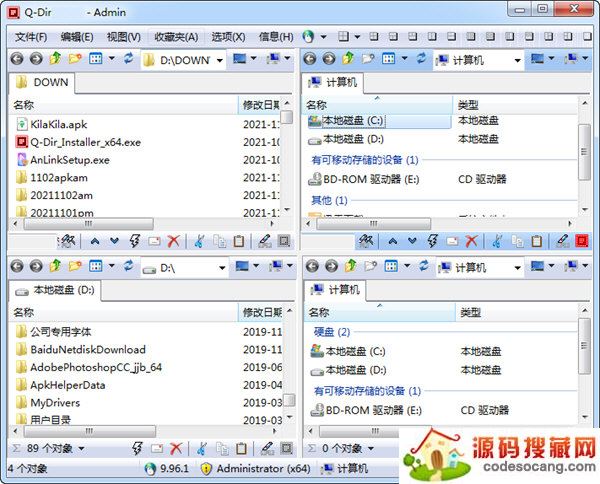The height and width of the screenshot is (484, 600).
Task: Open the 文件(F) menu
Action: pyautogui.click(x=31, y=37)
